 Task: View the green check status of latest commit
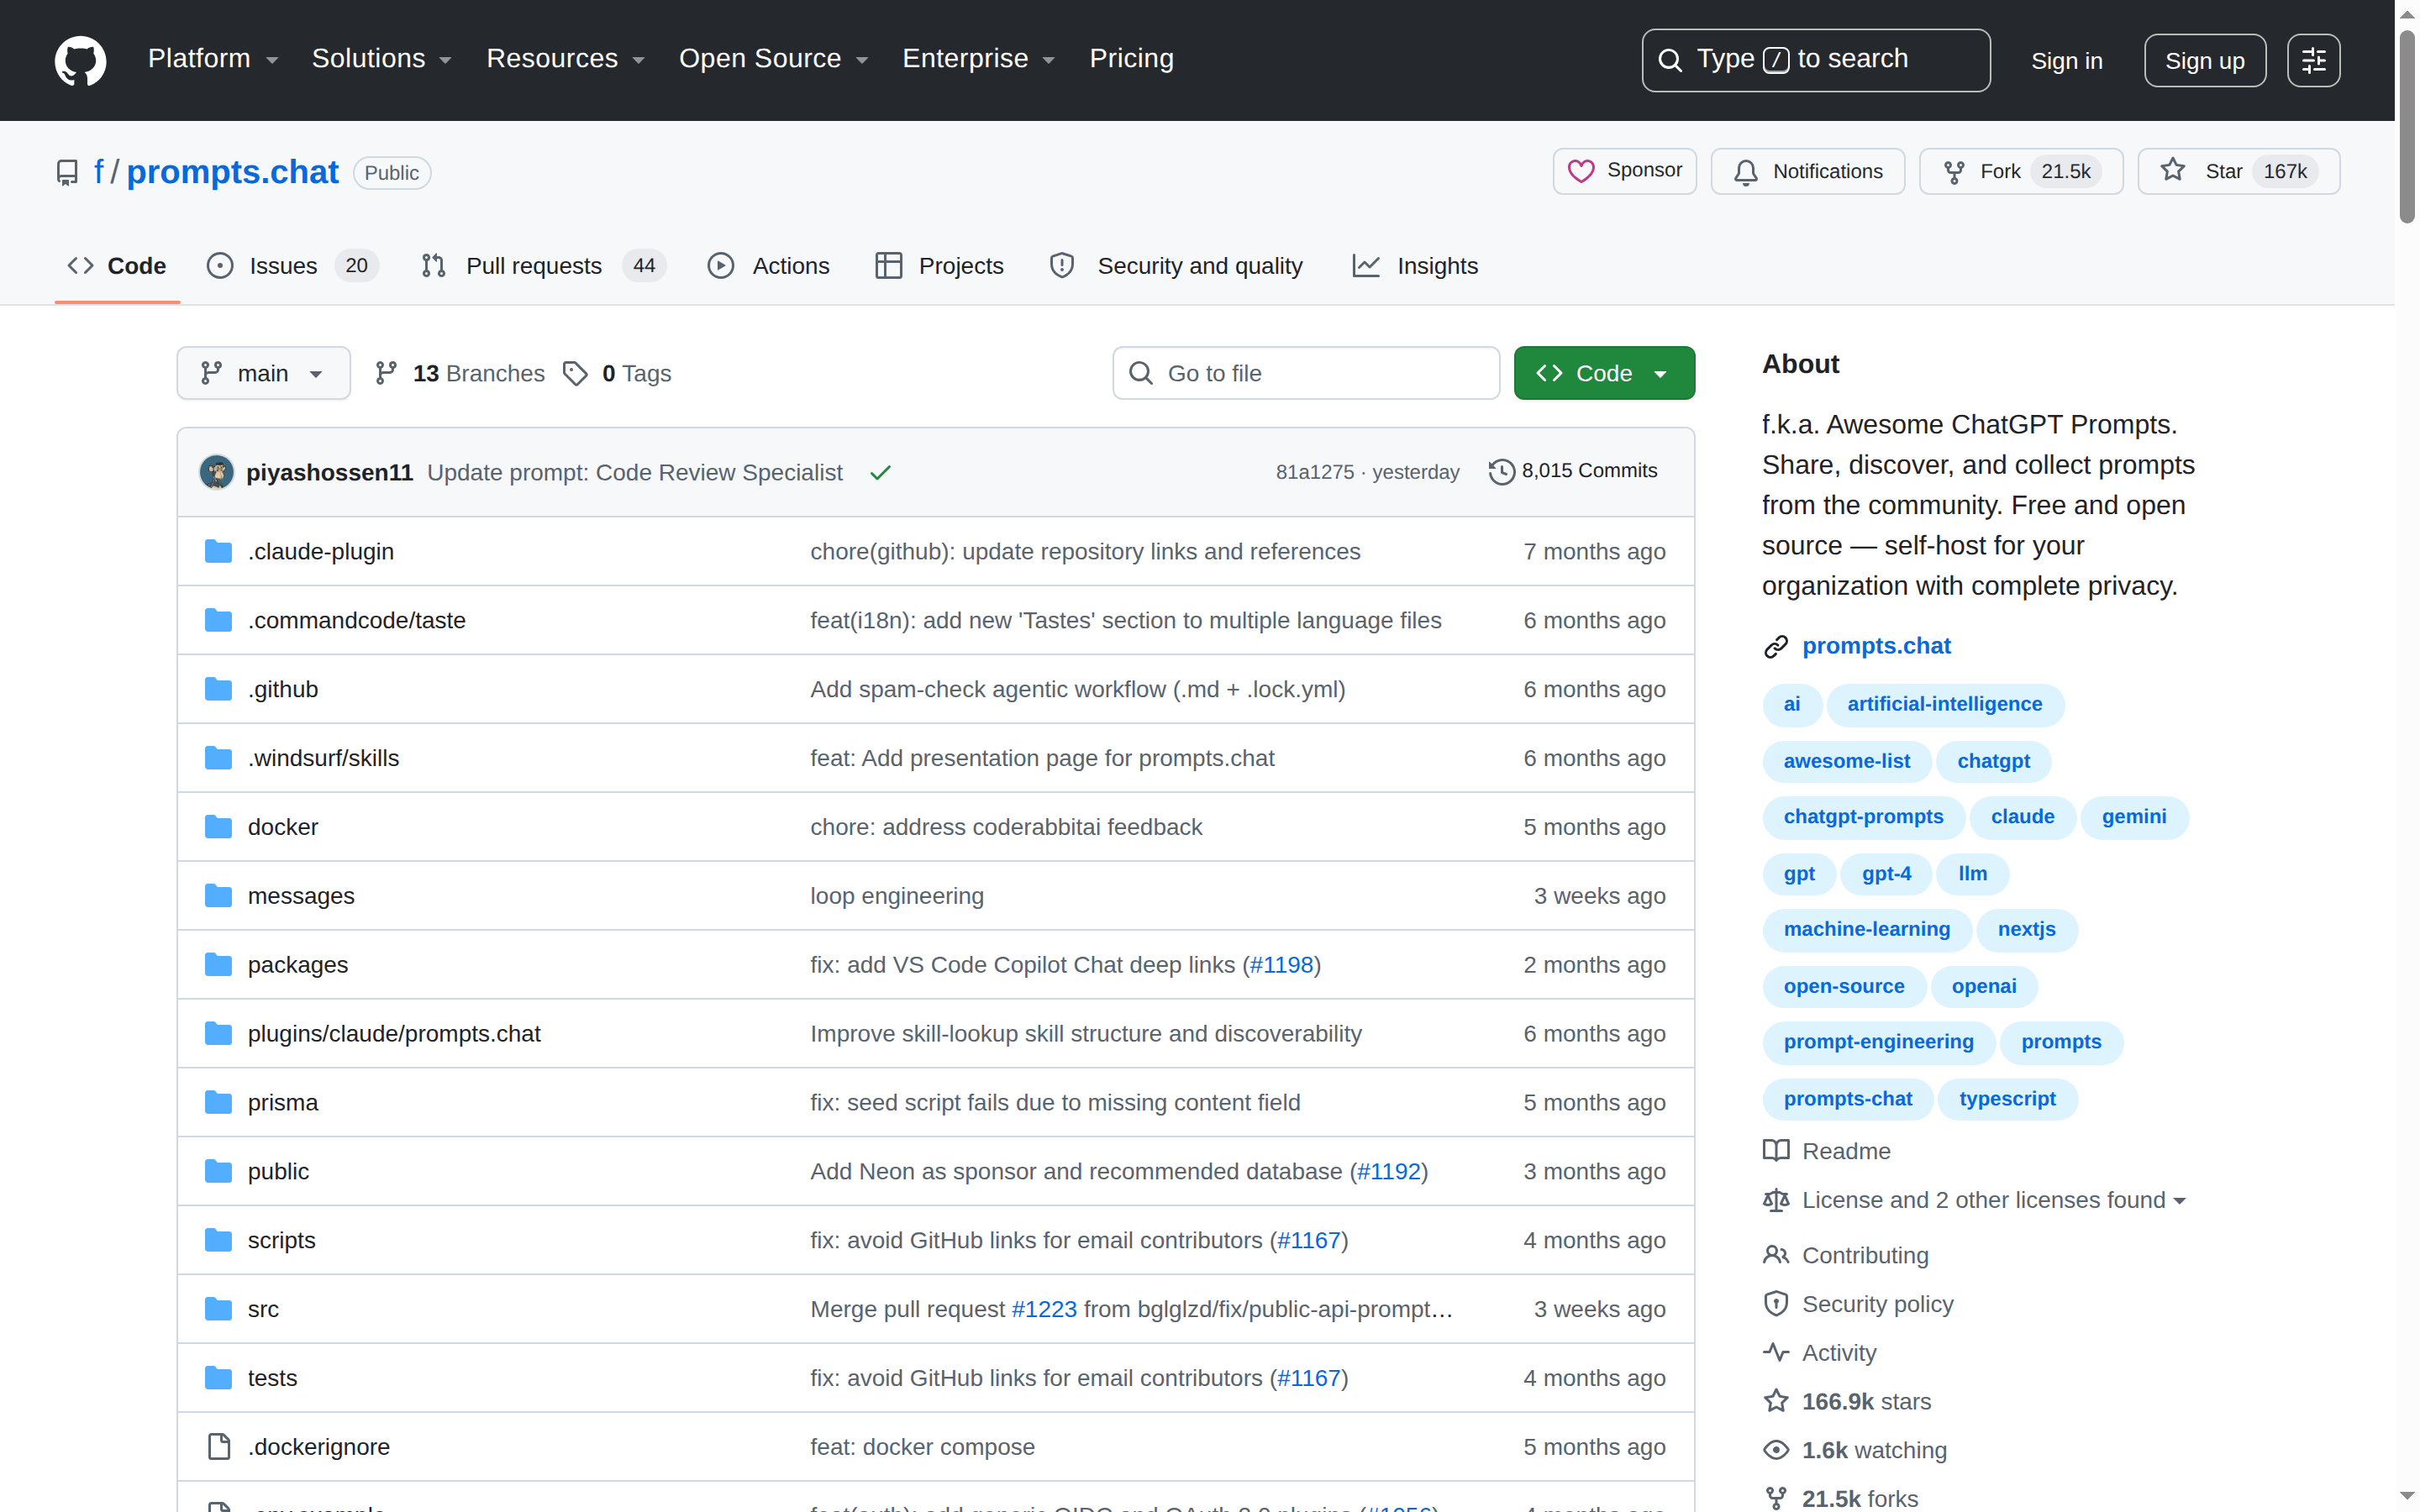pyautogui.click(x=880, y=472)
